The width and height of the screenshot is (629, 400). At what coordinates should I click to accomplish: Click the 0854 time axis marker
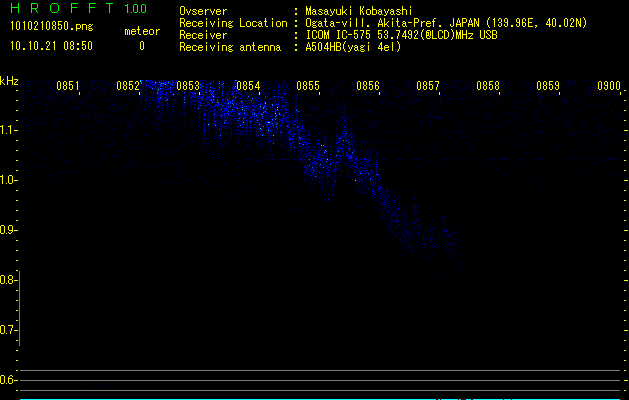tap(248, 86)
